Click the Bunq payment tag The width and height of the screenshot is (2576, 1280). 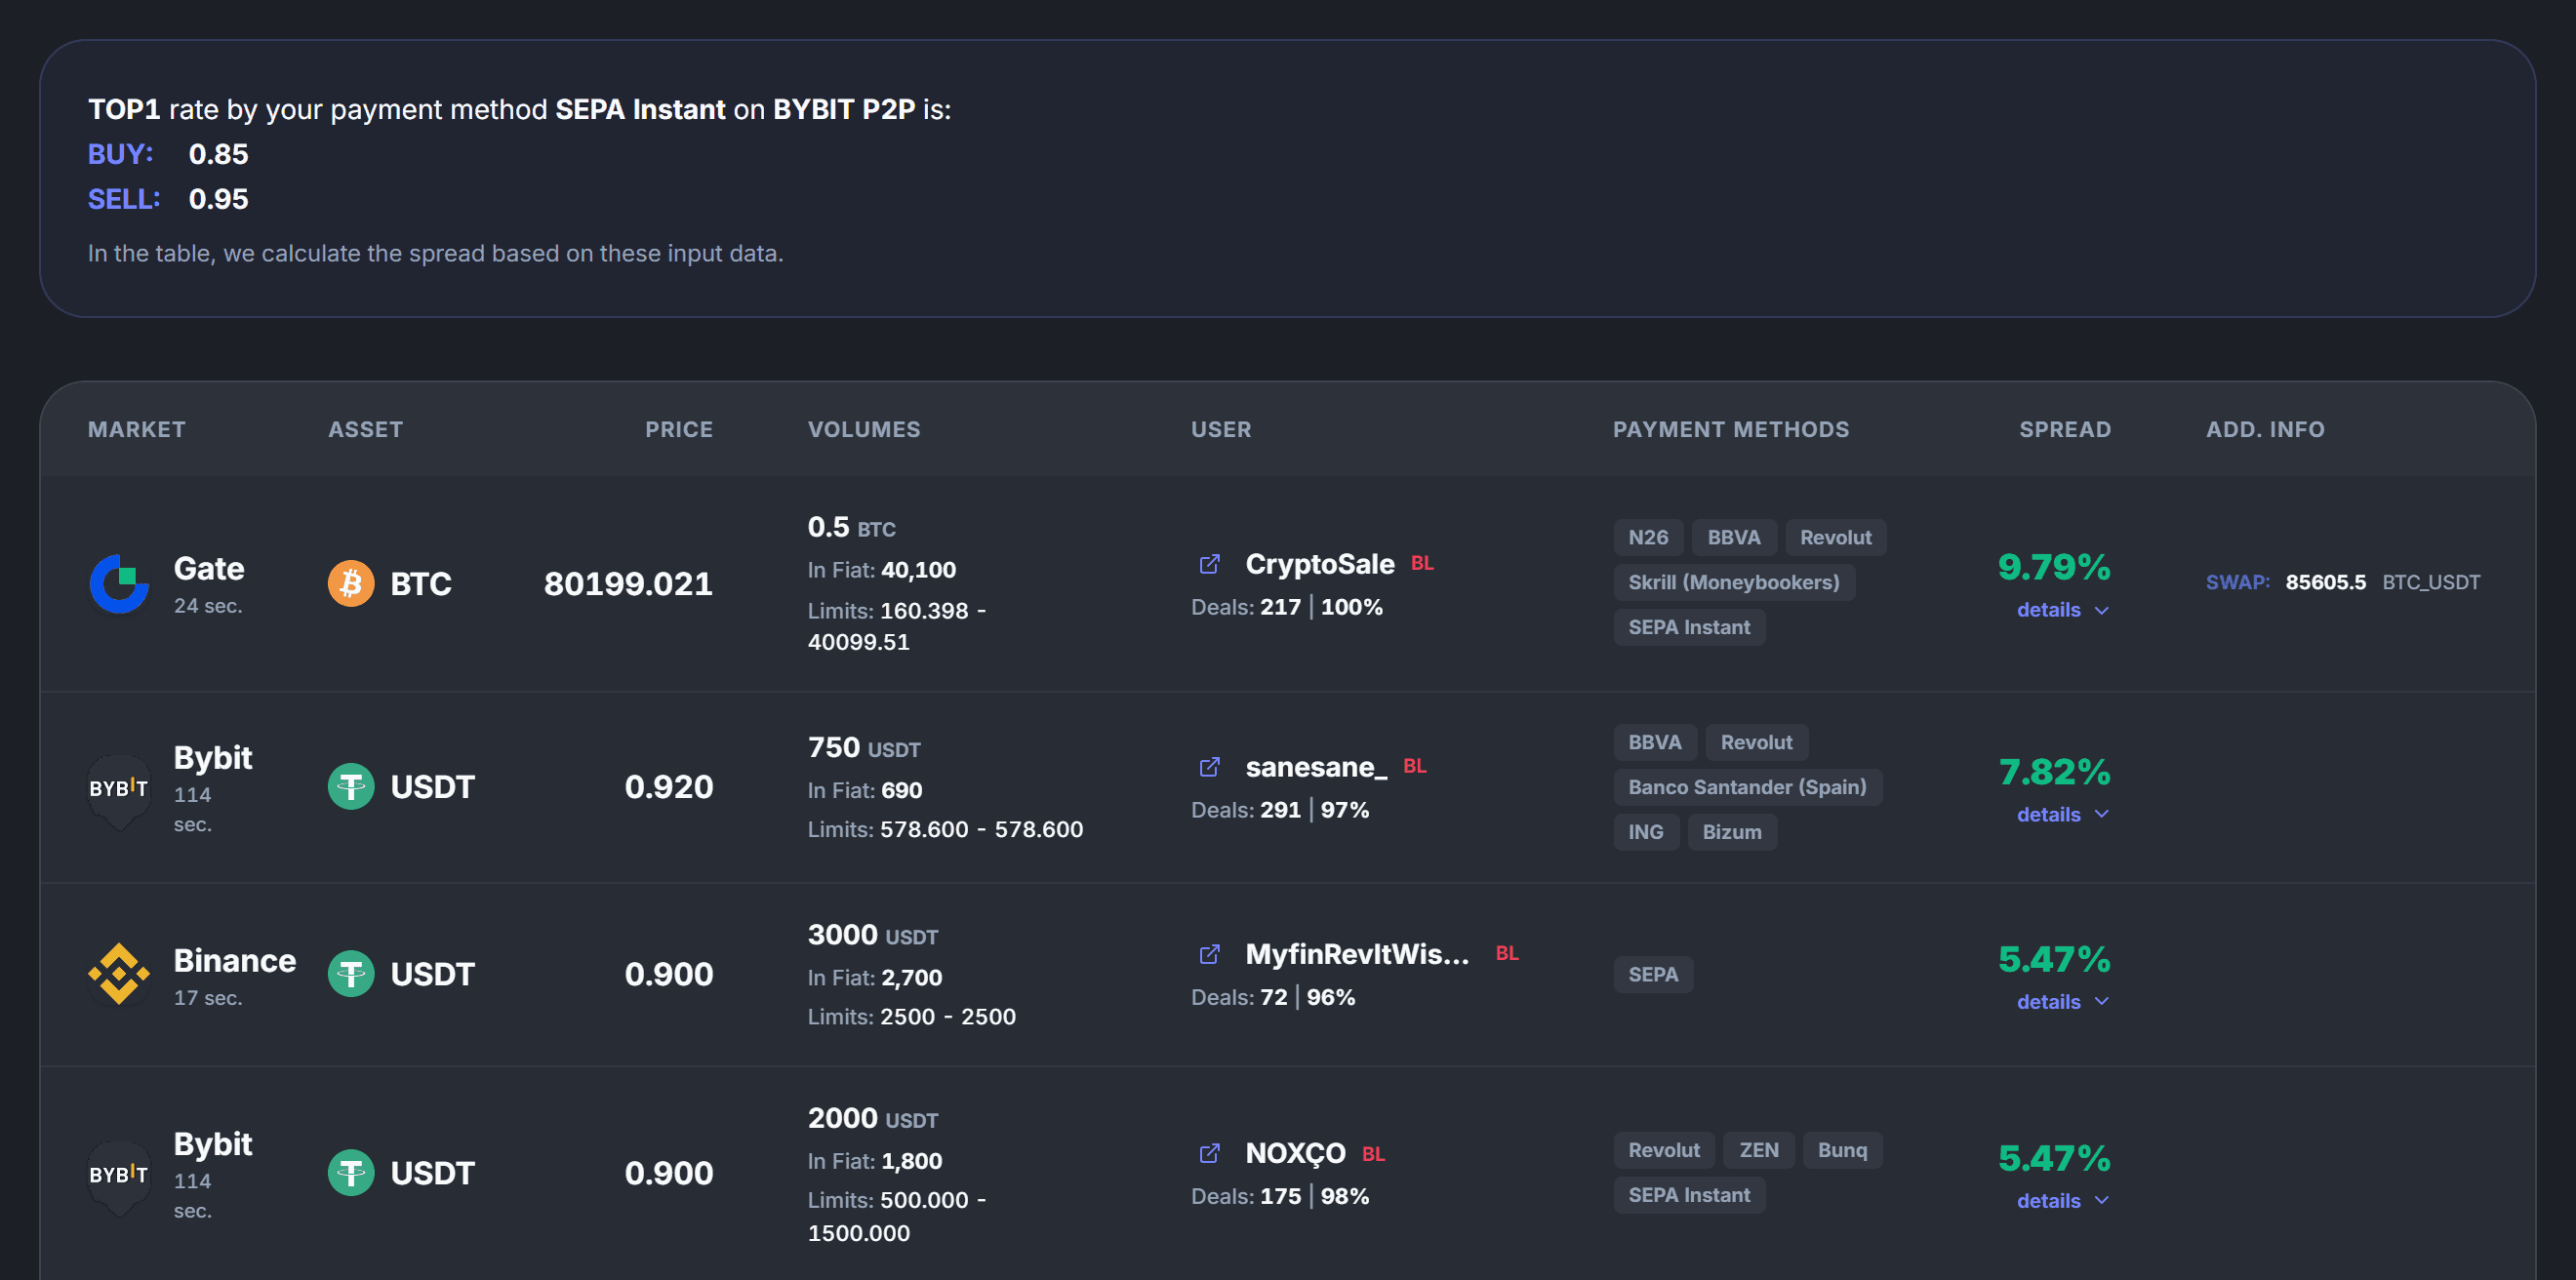tap(1842, 1150)
